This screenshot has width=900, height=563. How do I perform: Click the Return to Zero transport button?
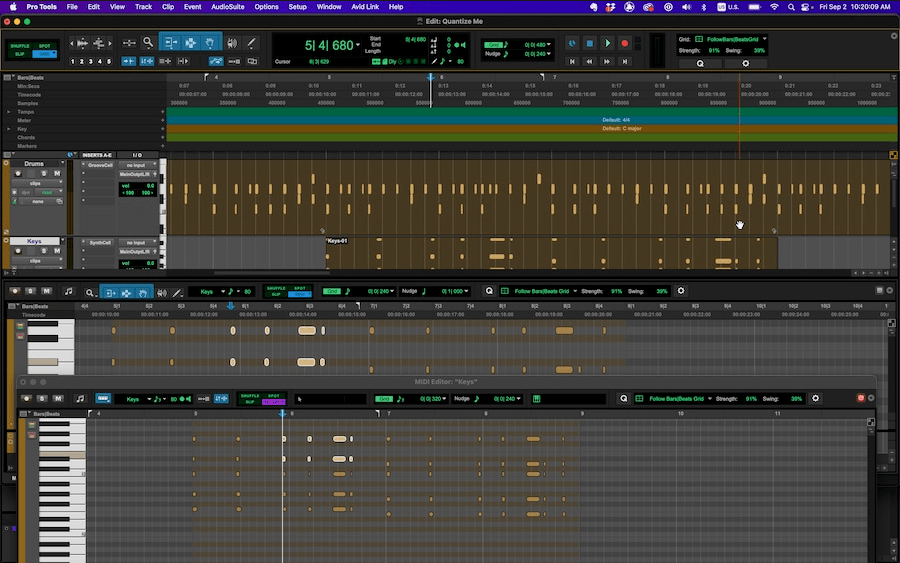point(572,61)
